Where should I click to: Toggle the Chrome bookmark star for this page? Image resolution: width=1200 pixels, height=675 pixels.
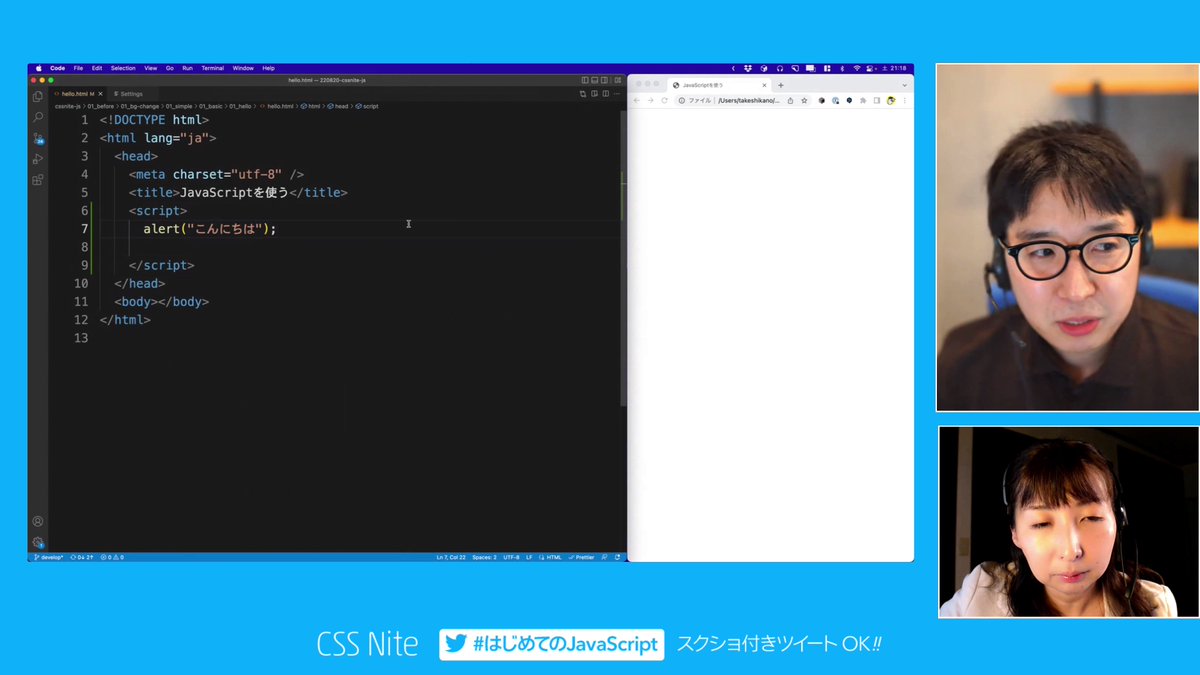tap(803, 100)
